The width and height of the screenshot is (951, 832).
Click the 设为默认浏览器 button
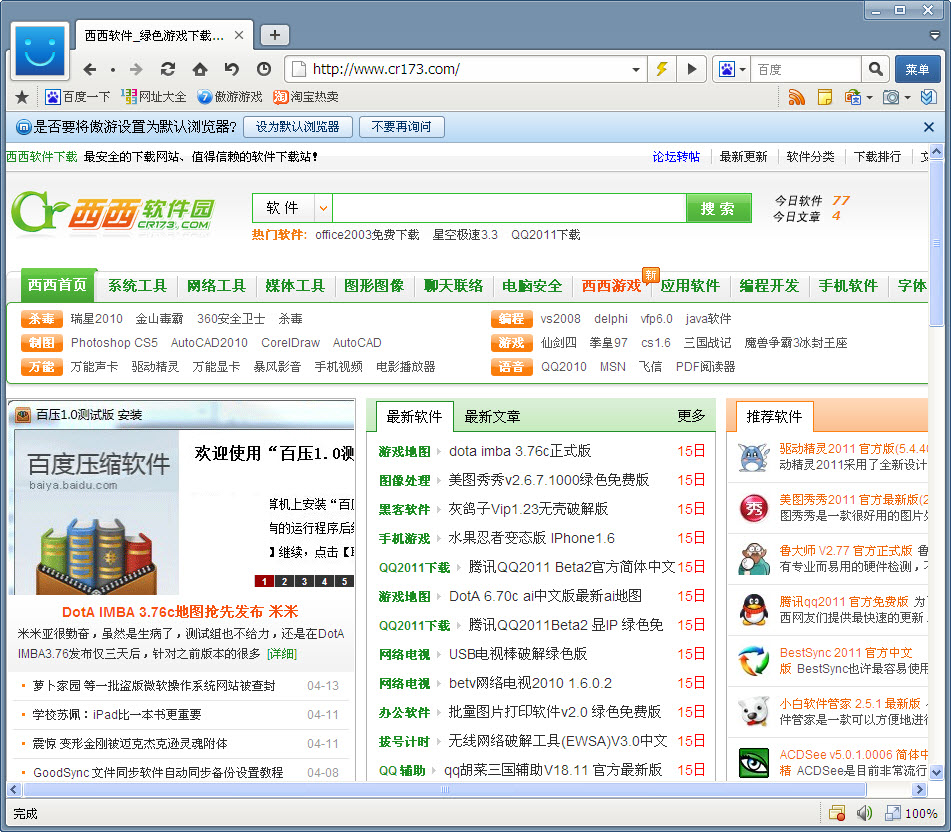click(297, 127)
